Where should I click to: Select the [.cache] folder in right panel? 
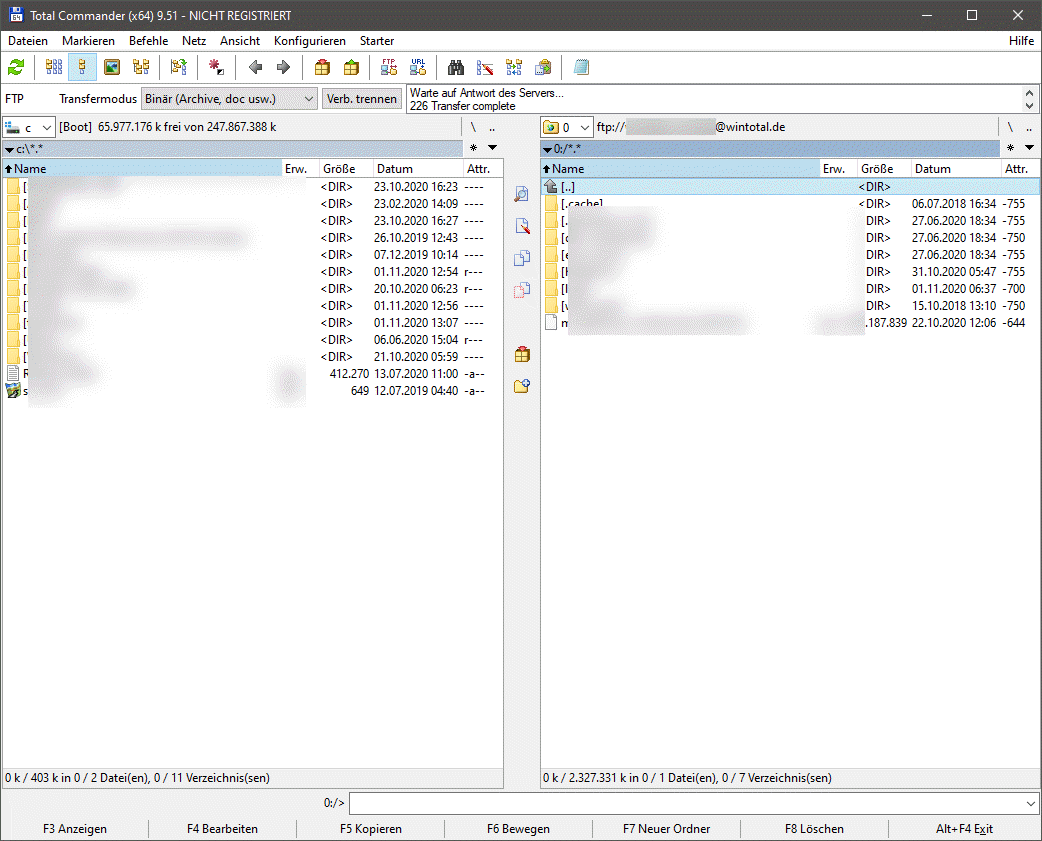point(791,204)
